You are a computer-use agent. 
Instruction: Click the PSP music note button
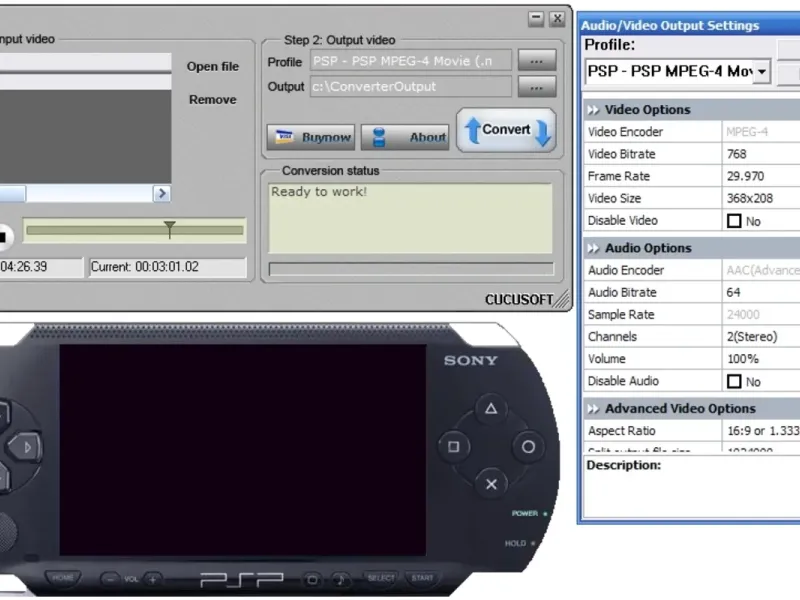(340, 580)
